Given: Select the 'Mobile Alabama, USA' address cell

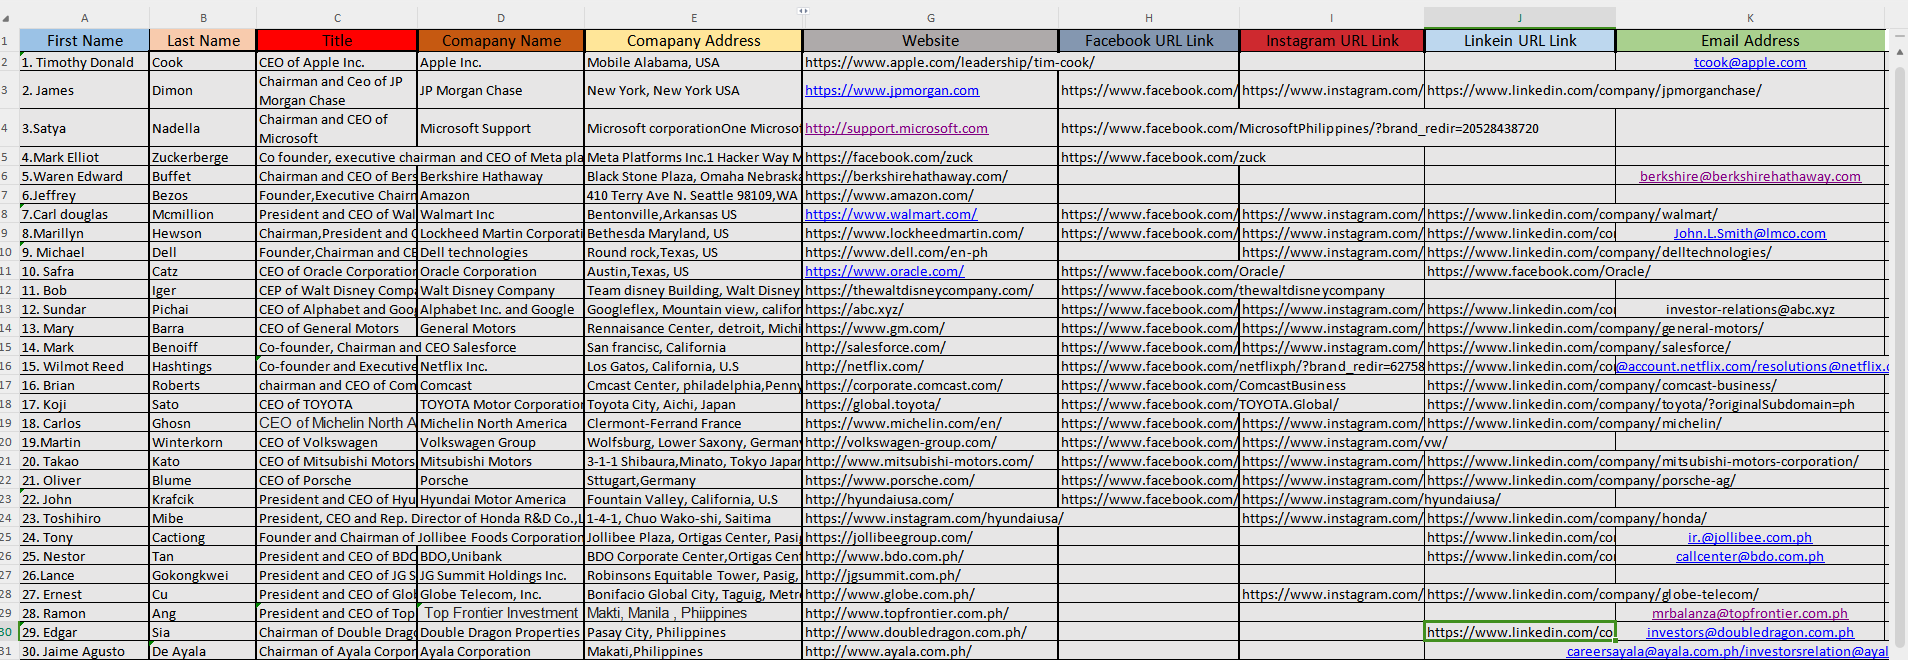Looking at the screenshot, I should [x=693, y=62].
